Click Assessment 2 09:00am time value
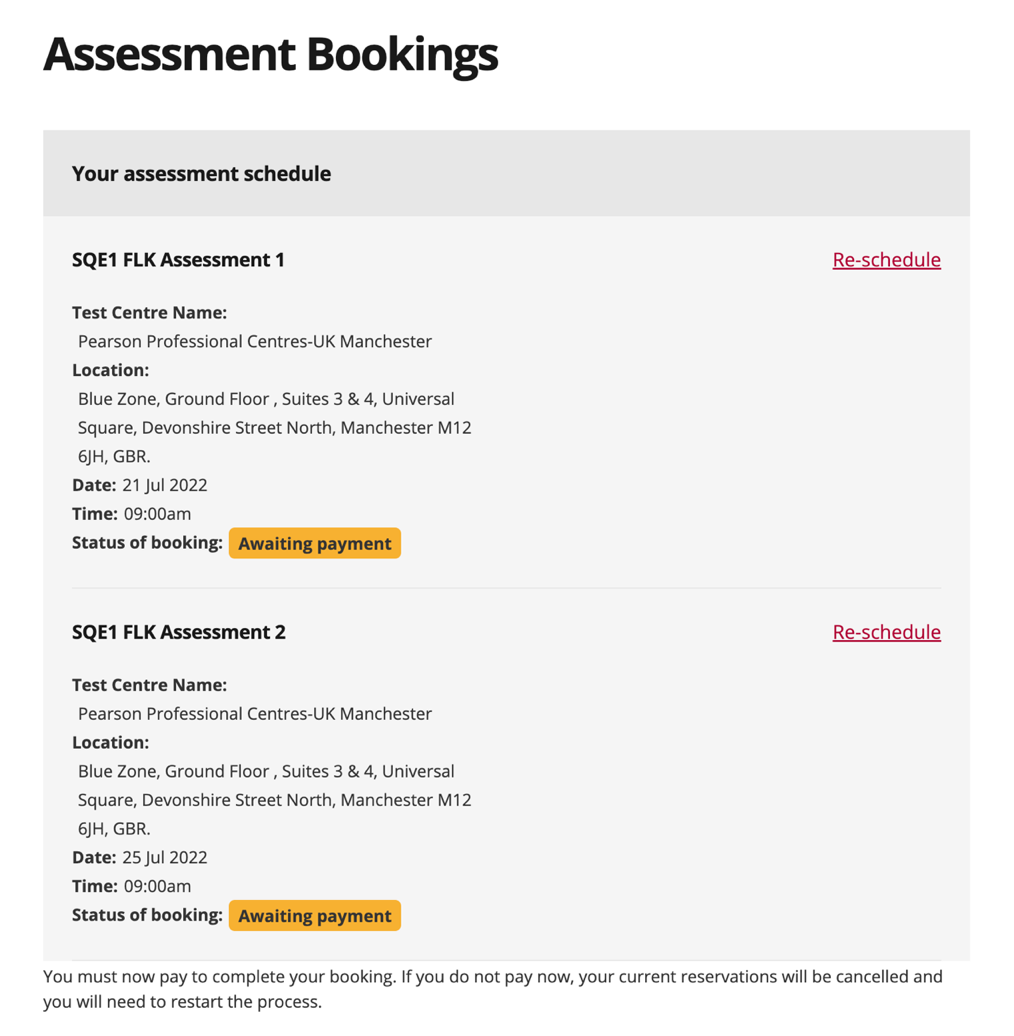 (x=157, y=887)
